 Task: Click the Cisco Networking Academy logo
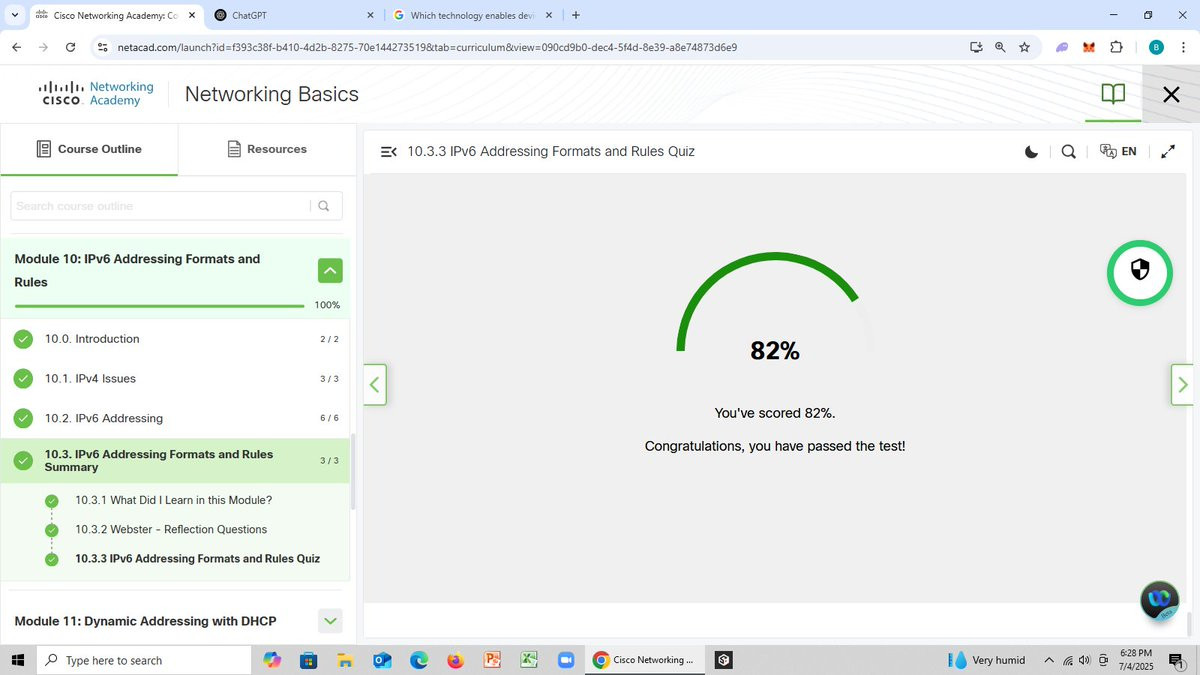[x=96, y=94]
